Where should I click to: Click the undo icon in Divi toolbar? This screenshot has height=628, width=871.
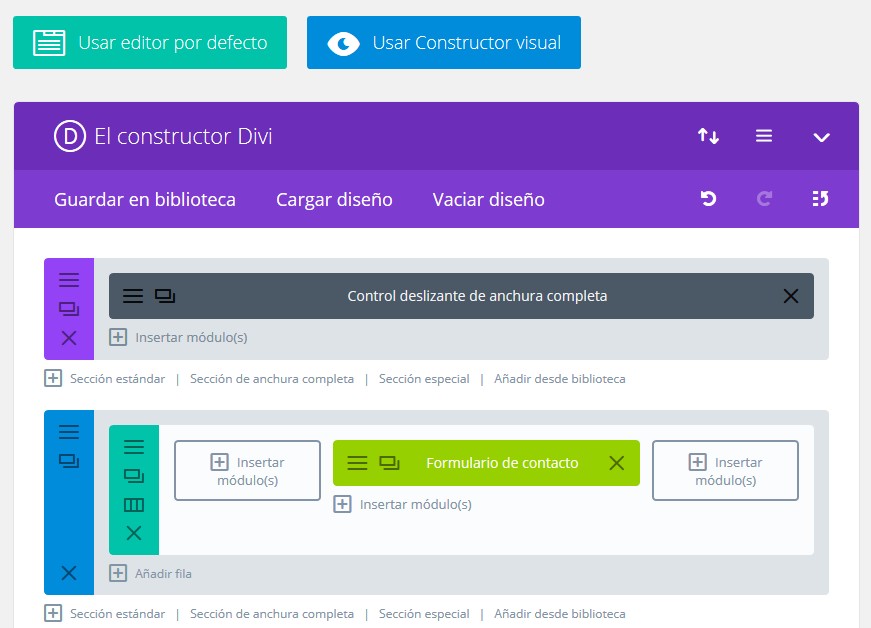click(x=708, y=199)
